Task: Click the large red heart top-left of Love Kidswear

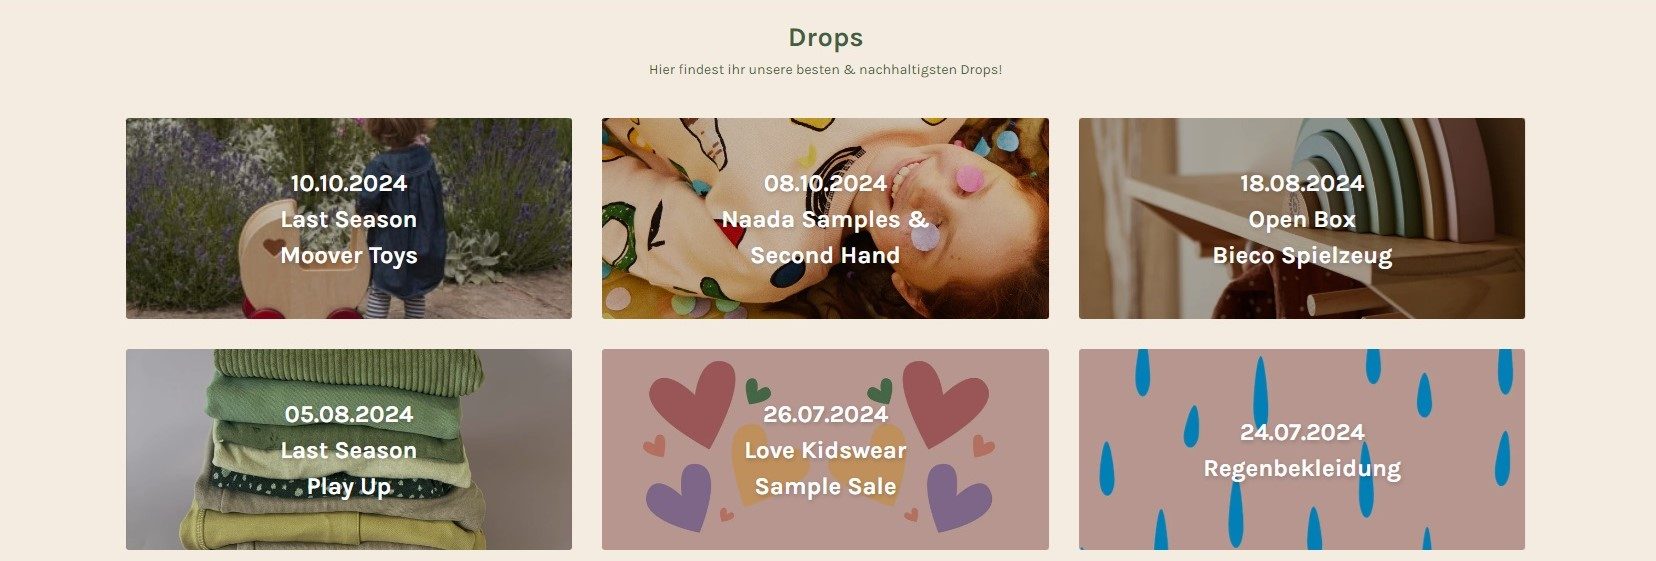Action: 692,402
